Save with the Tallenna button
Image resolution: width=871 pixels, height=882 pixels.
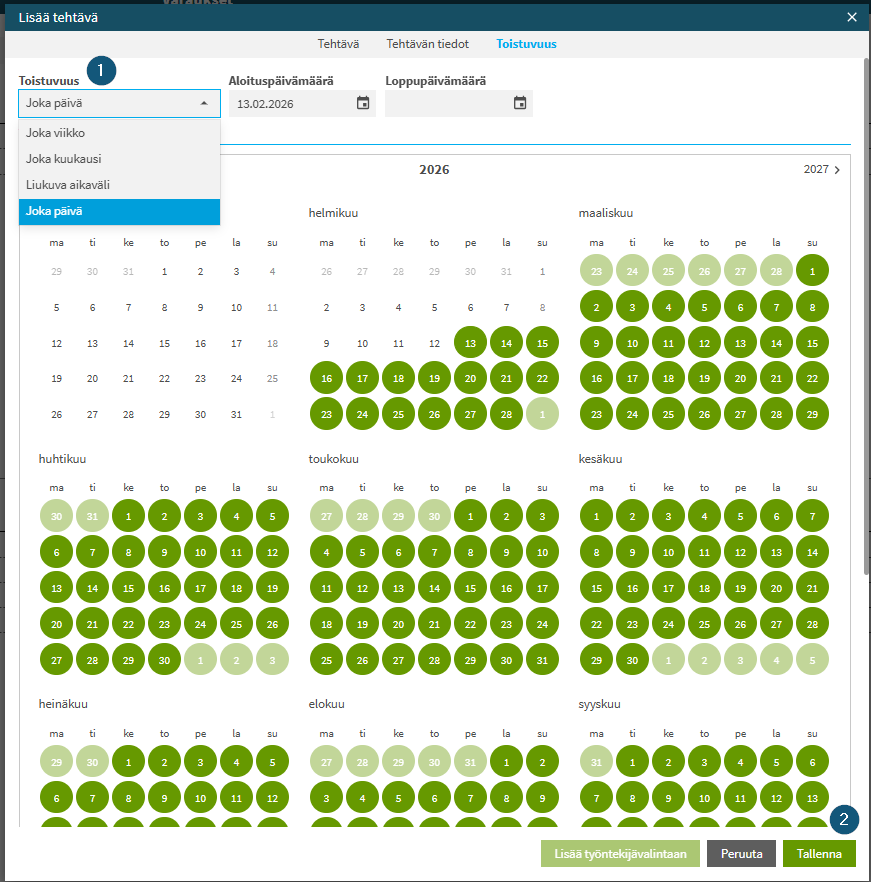(x=819, y=853)
